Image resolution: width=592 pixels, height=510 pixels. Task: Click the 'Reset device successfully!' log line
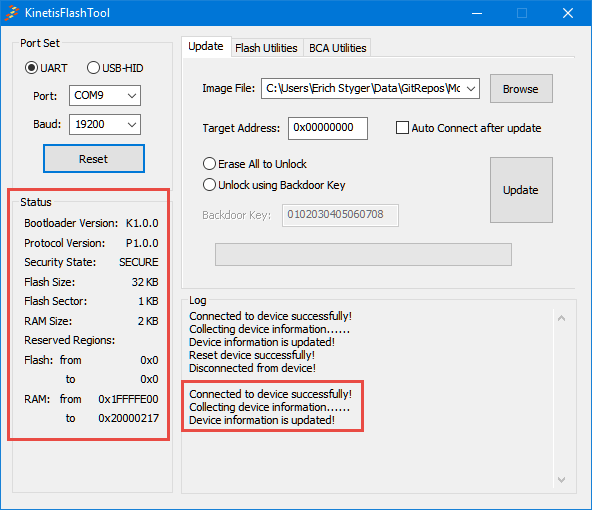(252, 355)
